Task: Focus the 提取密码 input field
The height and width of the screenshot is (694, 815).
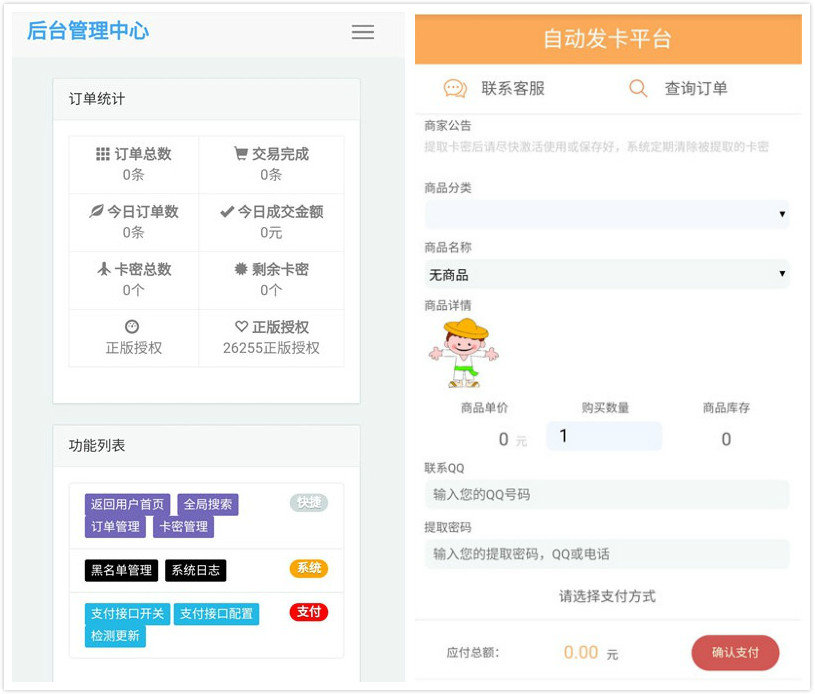Action: coord(607,554)
